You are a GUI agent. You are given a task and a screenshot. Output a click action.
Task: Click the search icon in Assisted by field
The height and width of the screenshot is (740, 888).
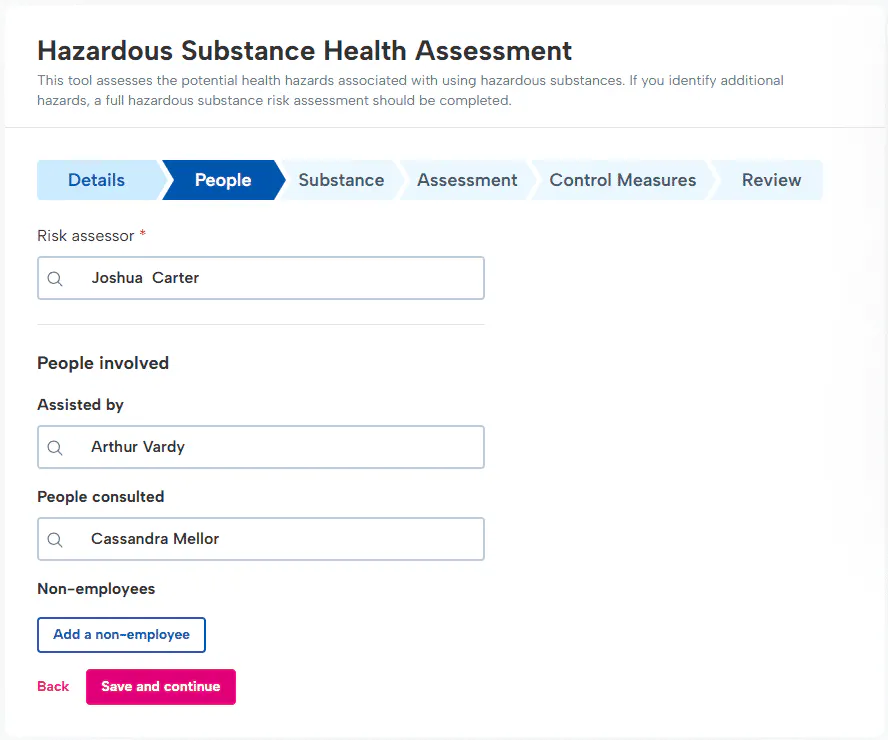tap(55, 448)
